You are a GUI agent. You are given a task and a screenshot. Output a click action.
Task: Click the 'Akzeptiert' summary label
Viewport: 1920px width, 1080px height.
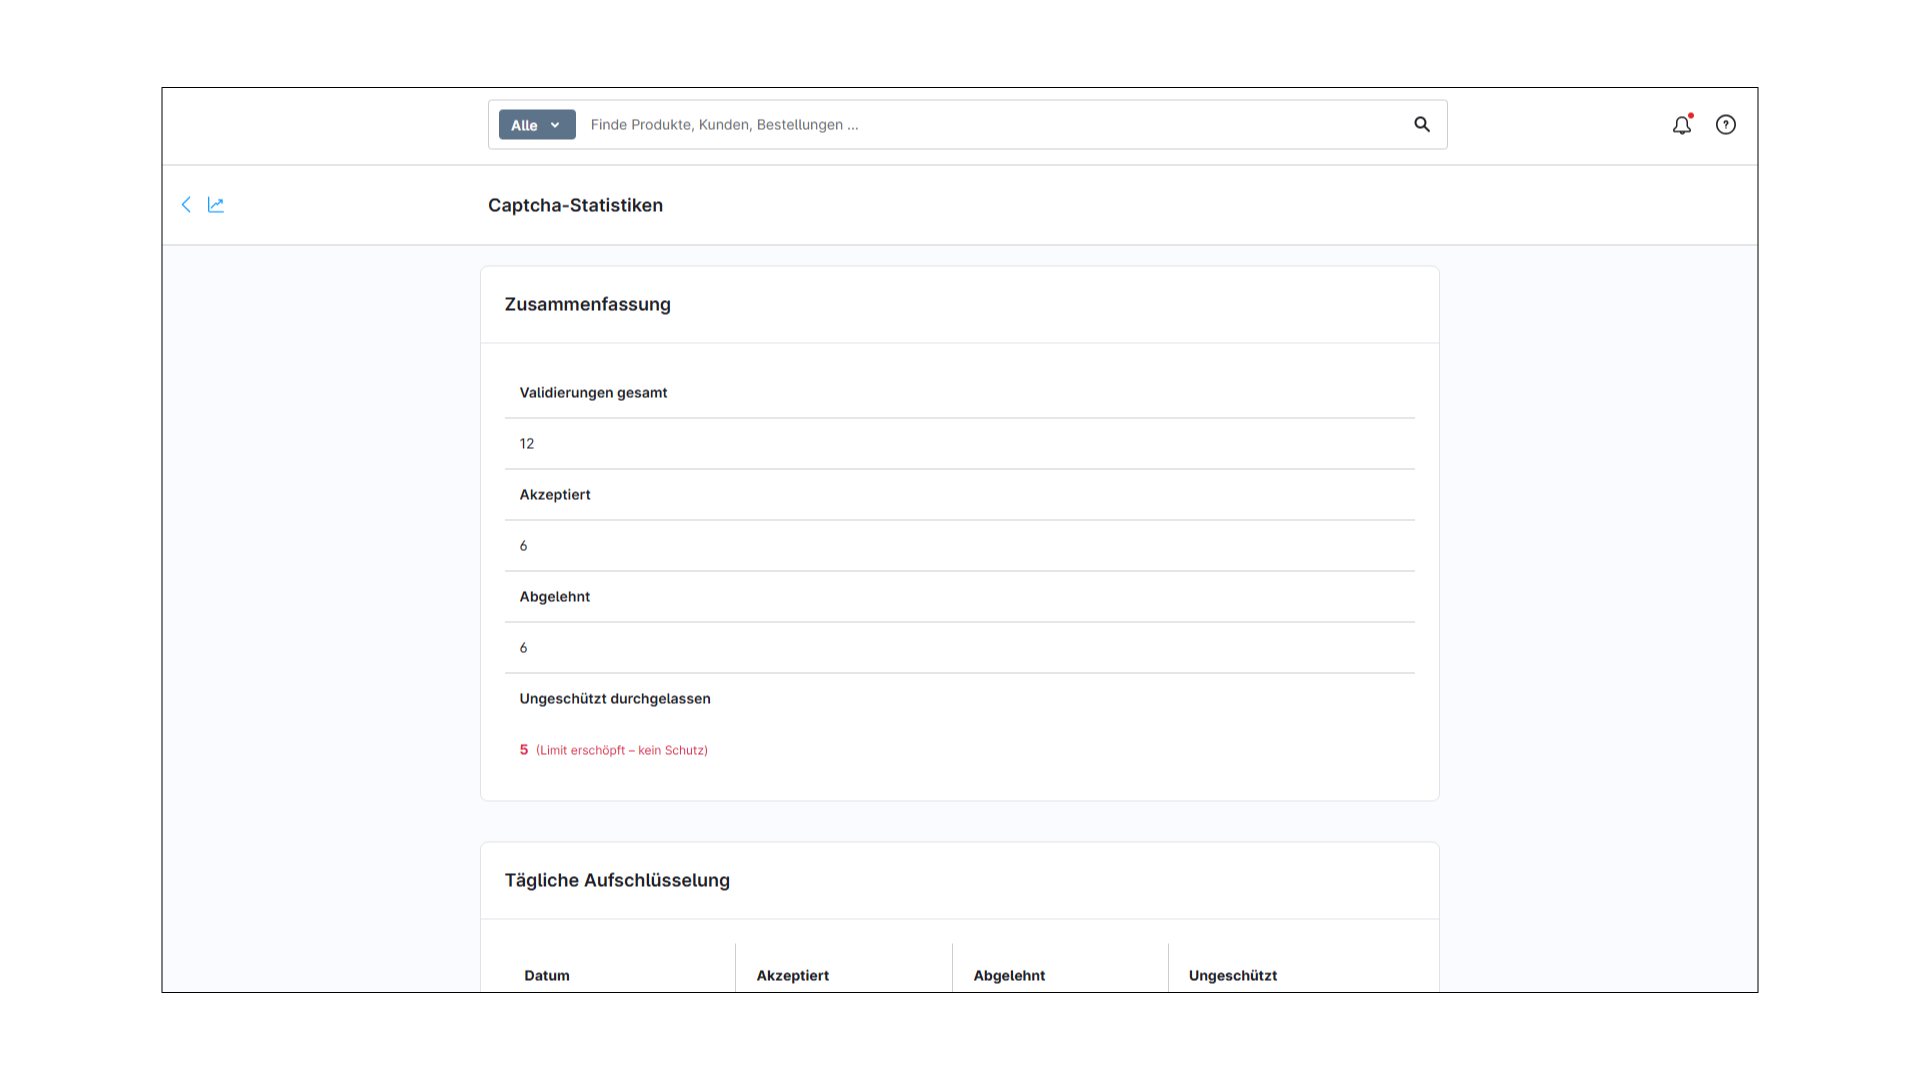click(x=555, y=495)
